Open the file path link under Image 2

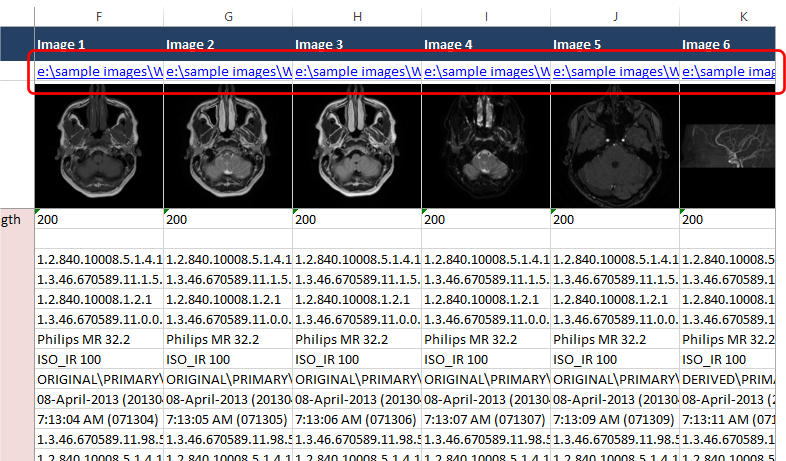(x=228, y=72)
